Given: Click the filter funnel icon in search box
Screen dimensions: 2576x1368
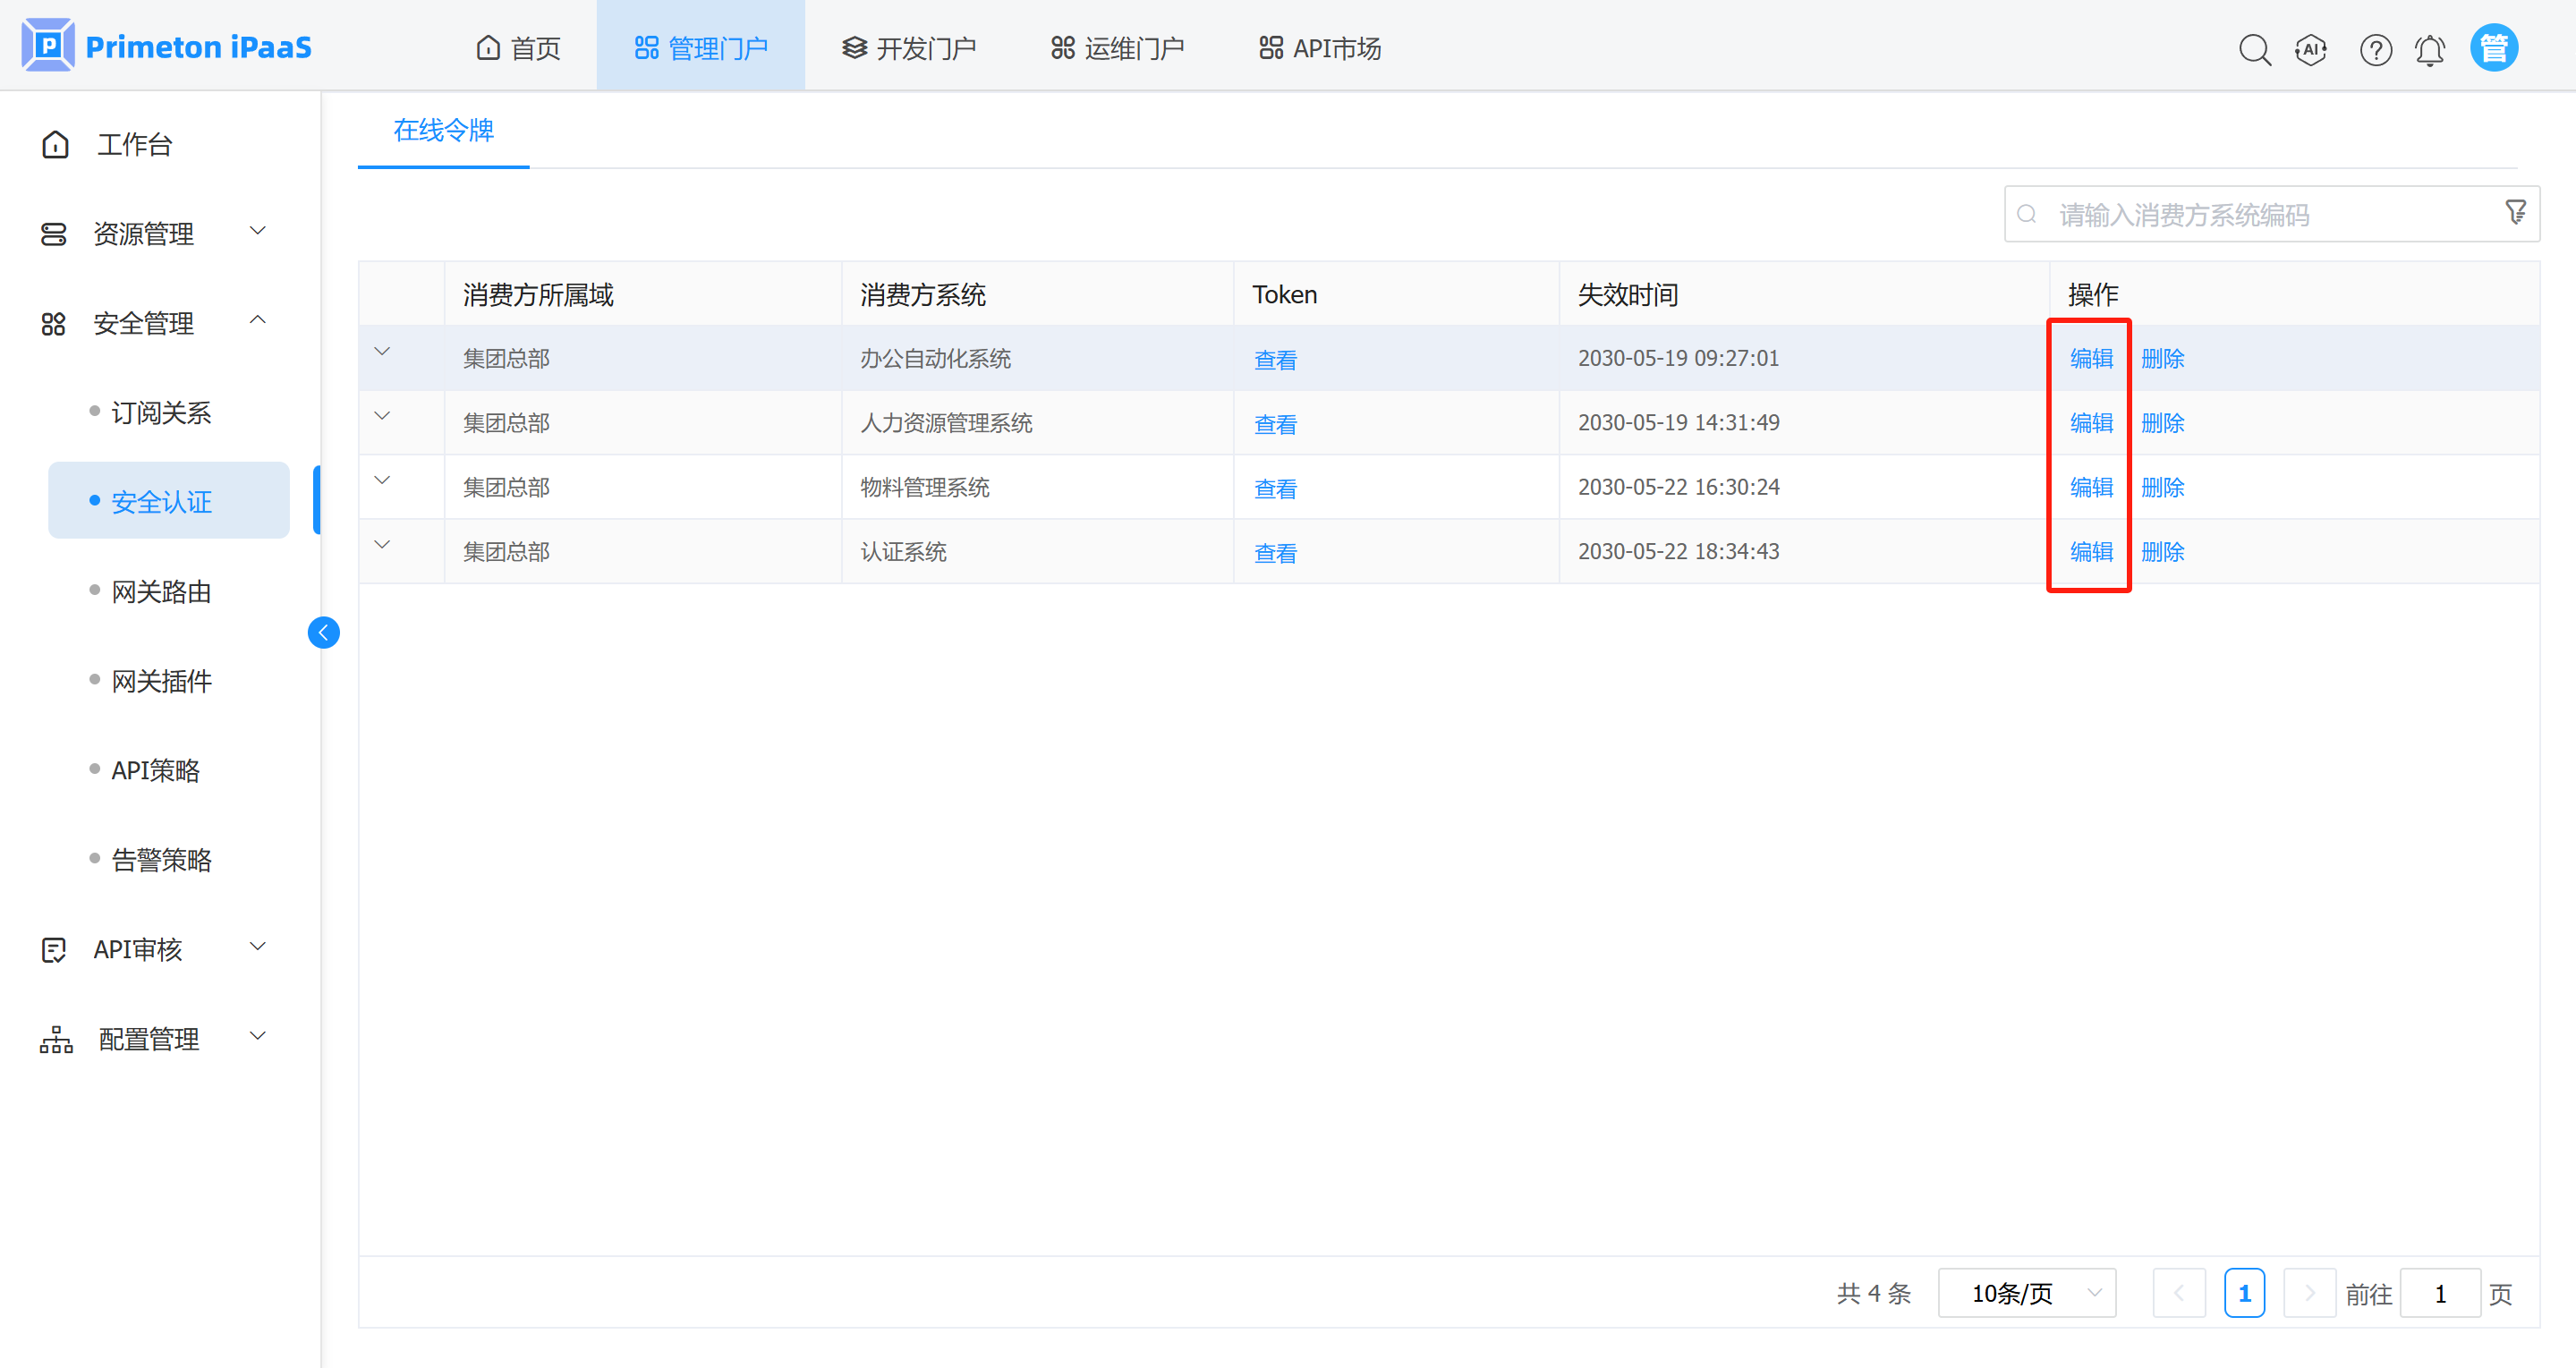Looking at the screenshot, I should click(2516, 212).
